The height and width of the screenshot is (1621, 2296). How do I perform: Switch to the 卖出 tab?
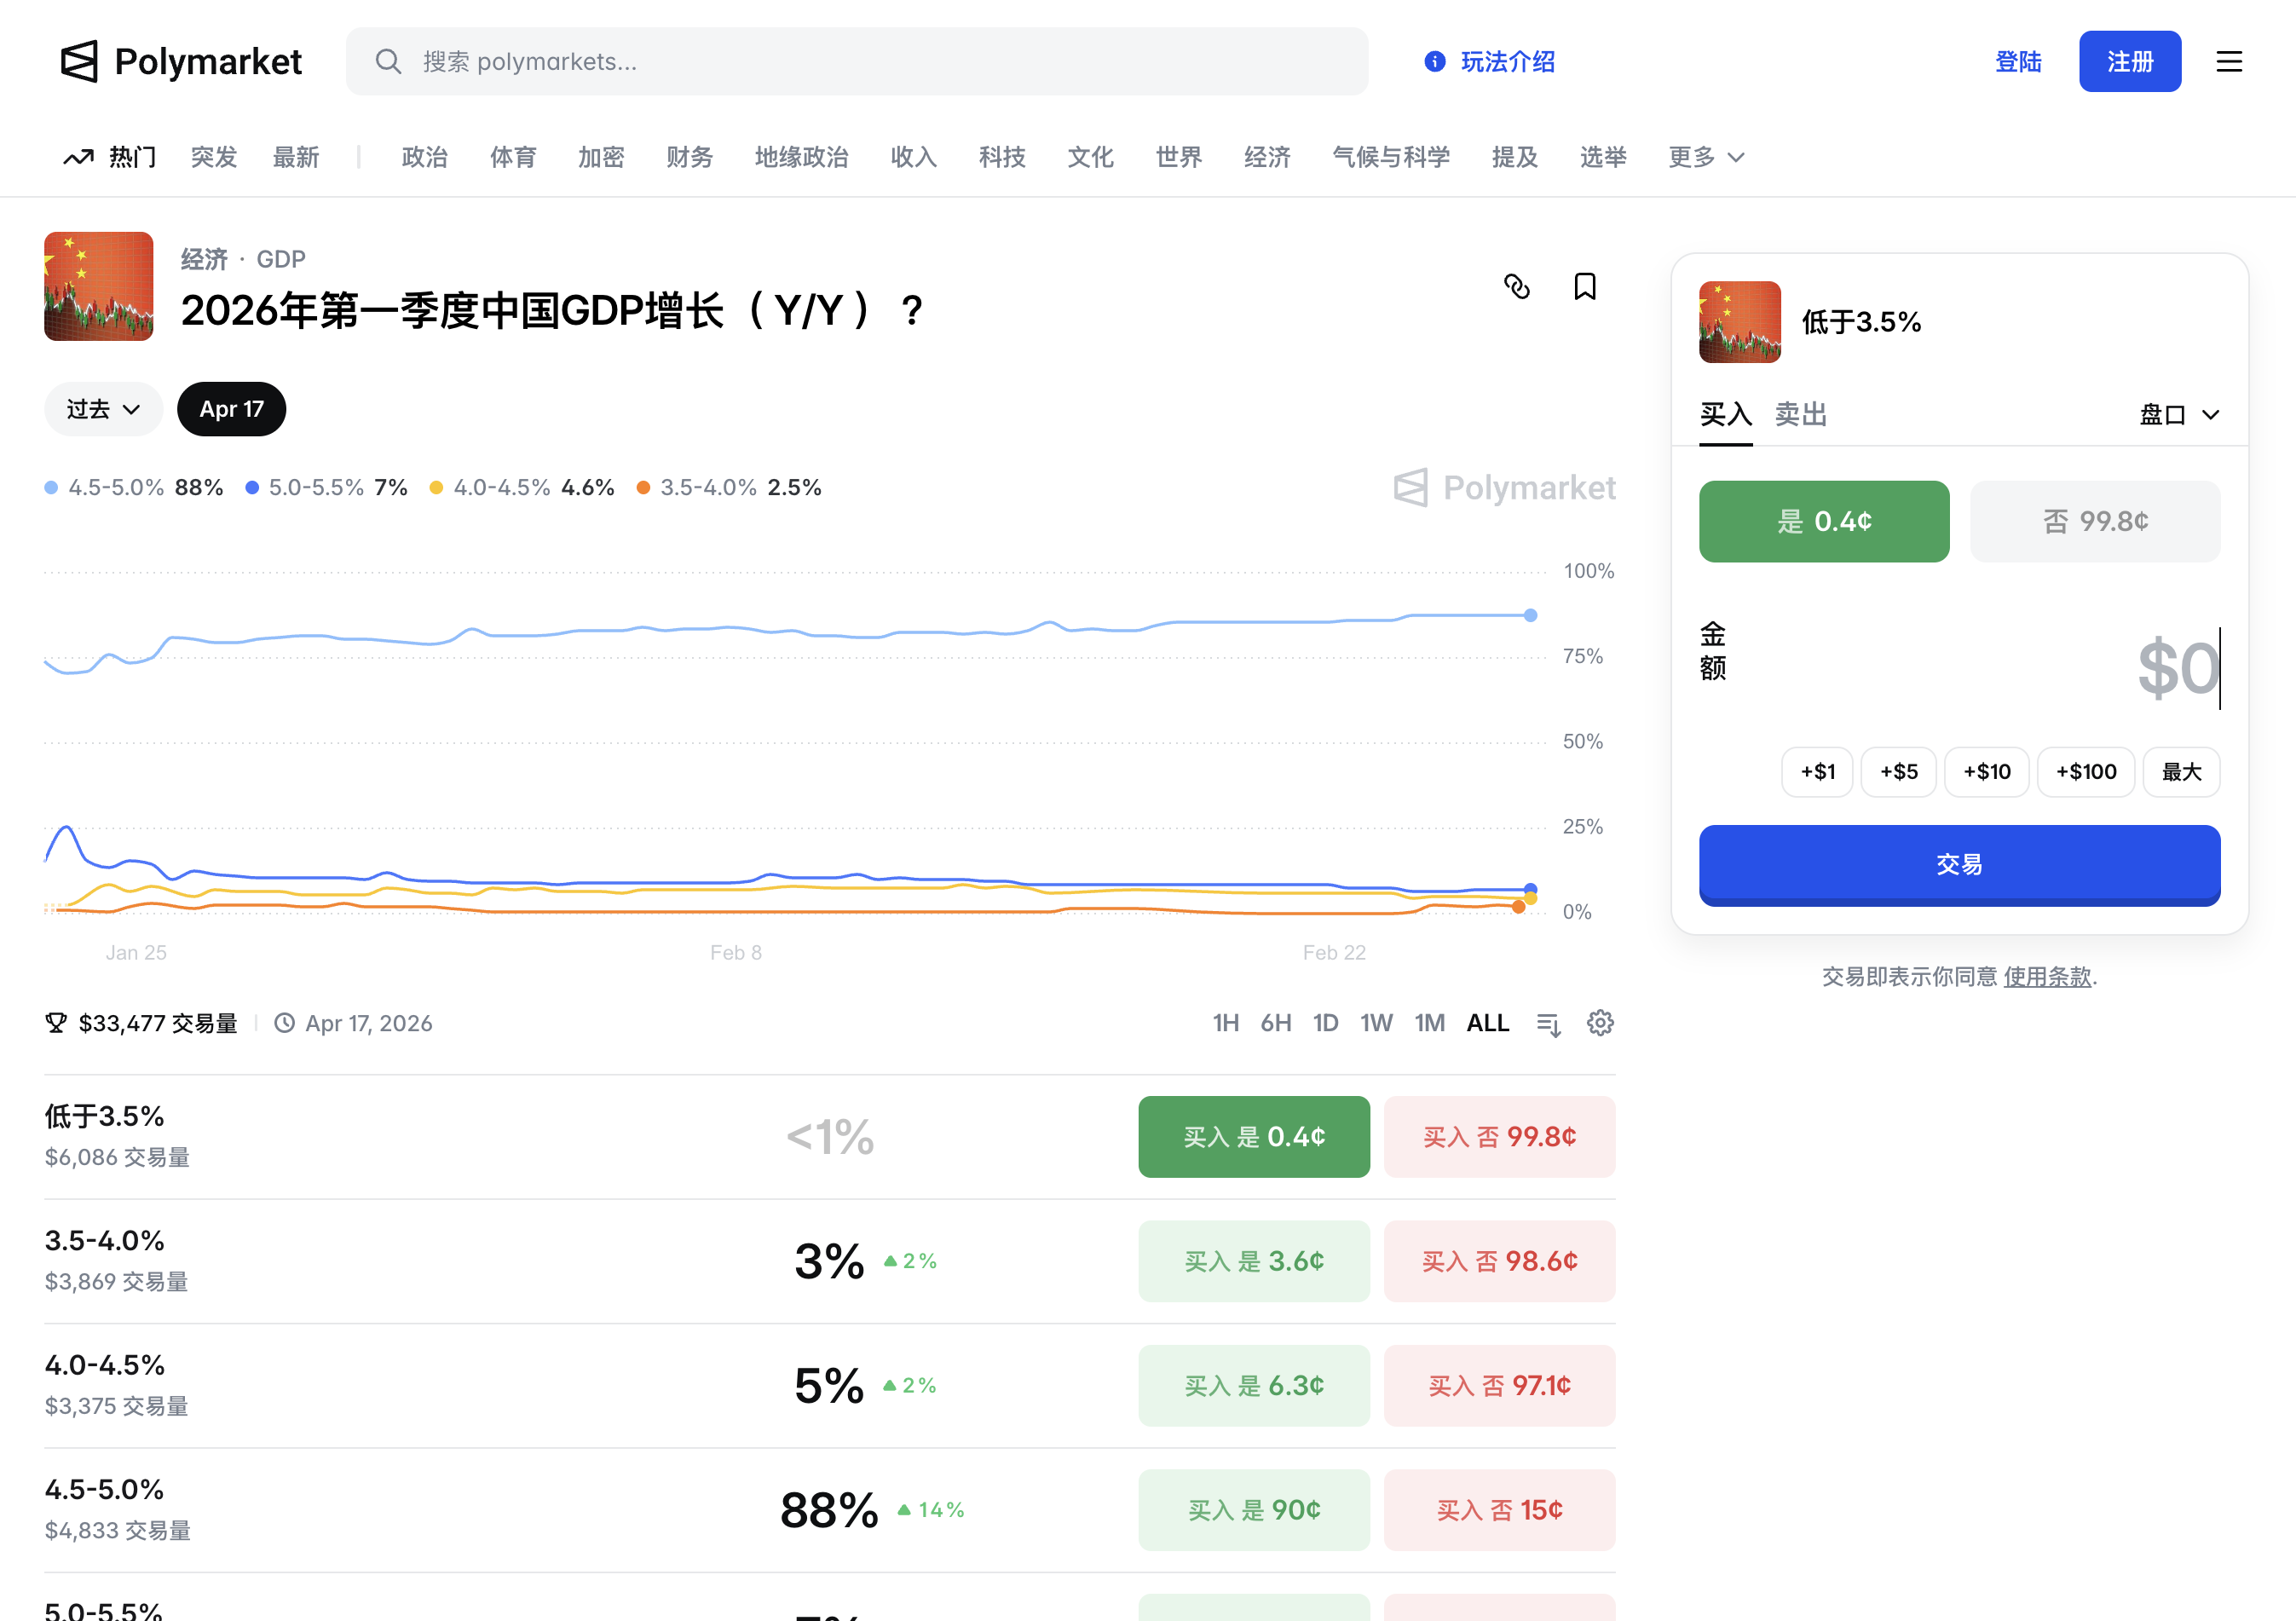coord(1800,414)
